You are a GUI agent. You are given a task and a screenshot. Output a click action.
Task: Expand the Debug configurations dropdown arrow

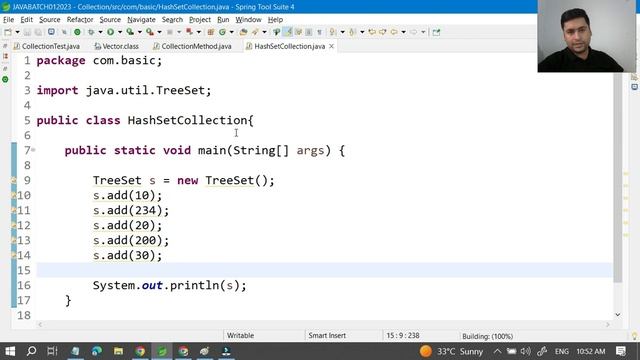click(x=100, y=32)
